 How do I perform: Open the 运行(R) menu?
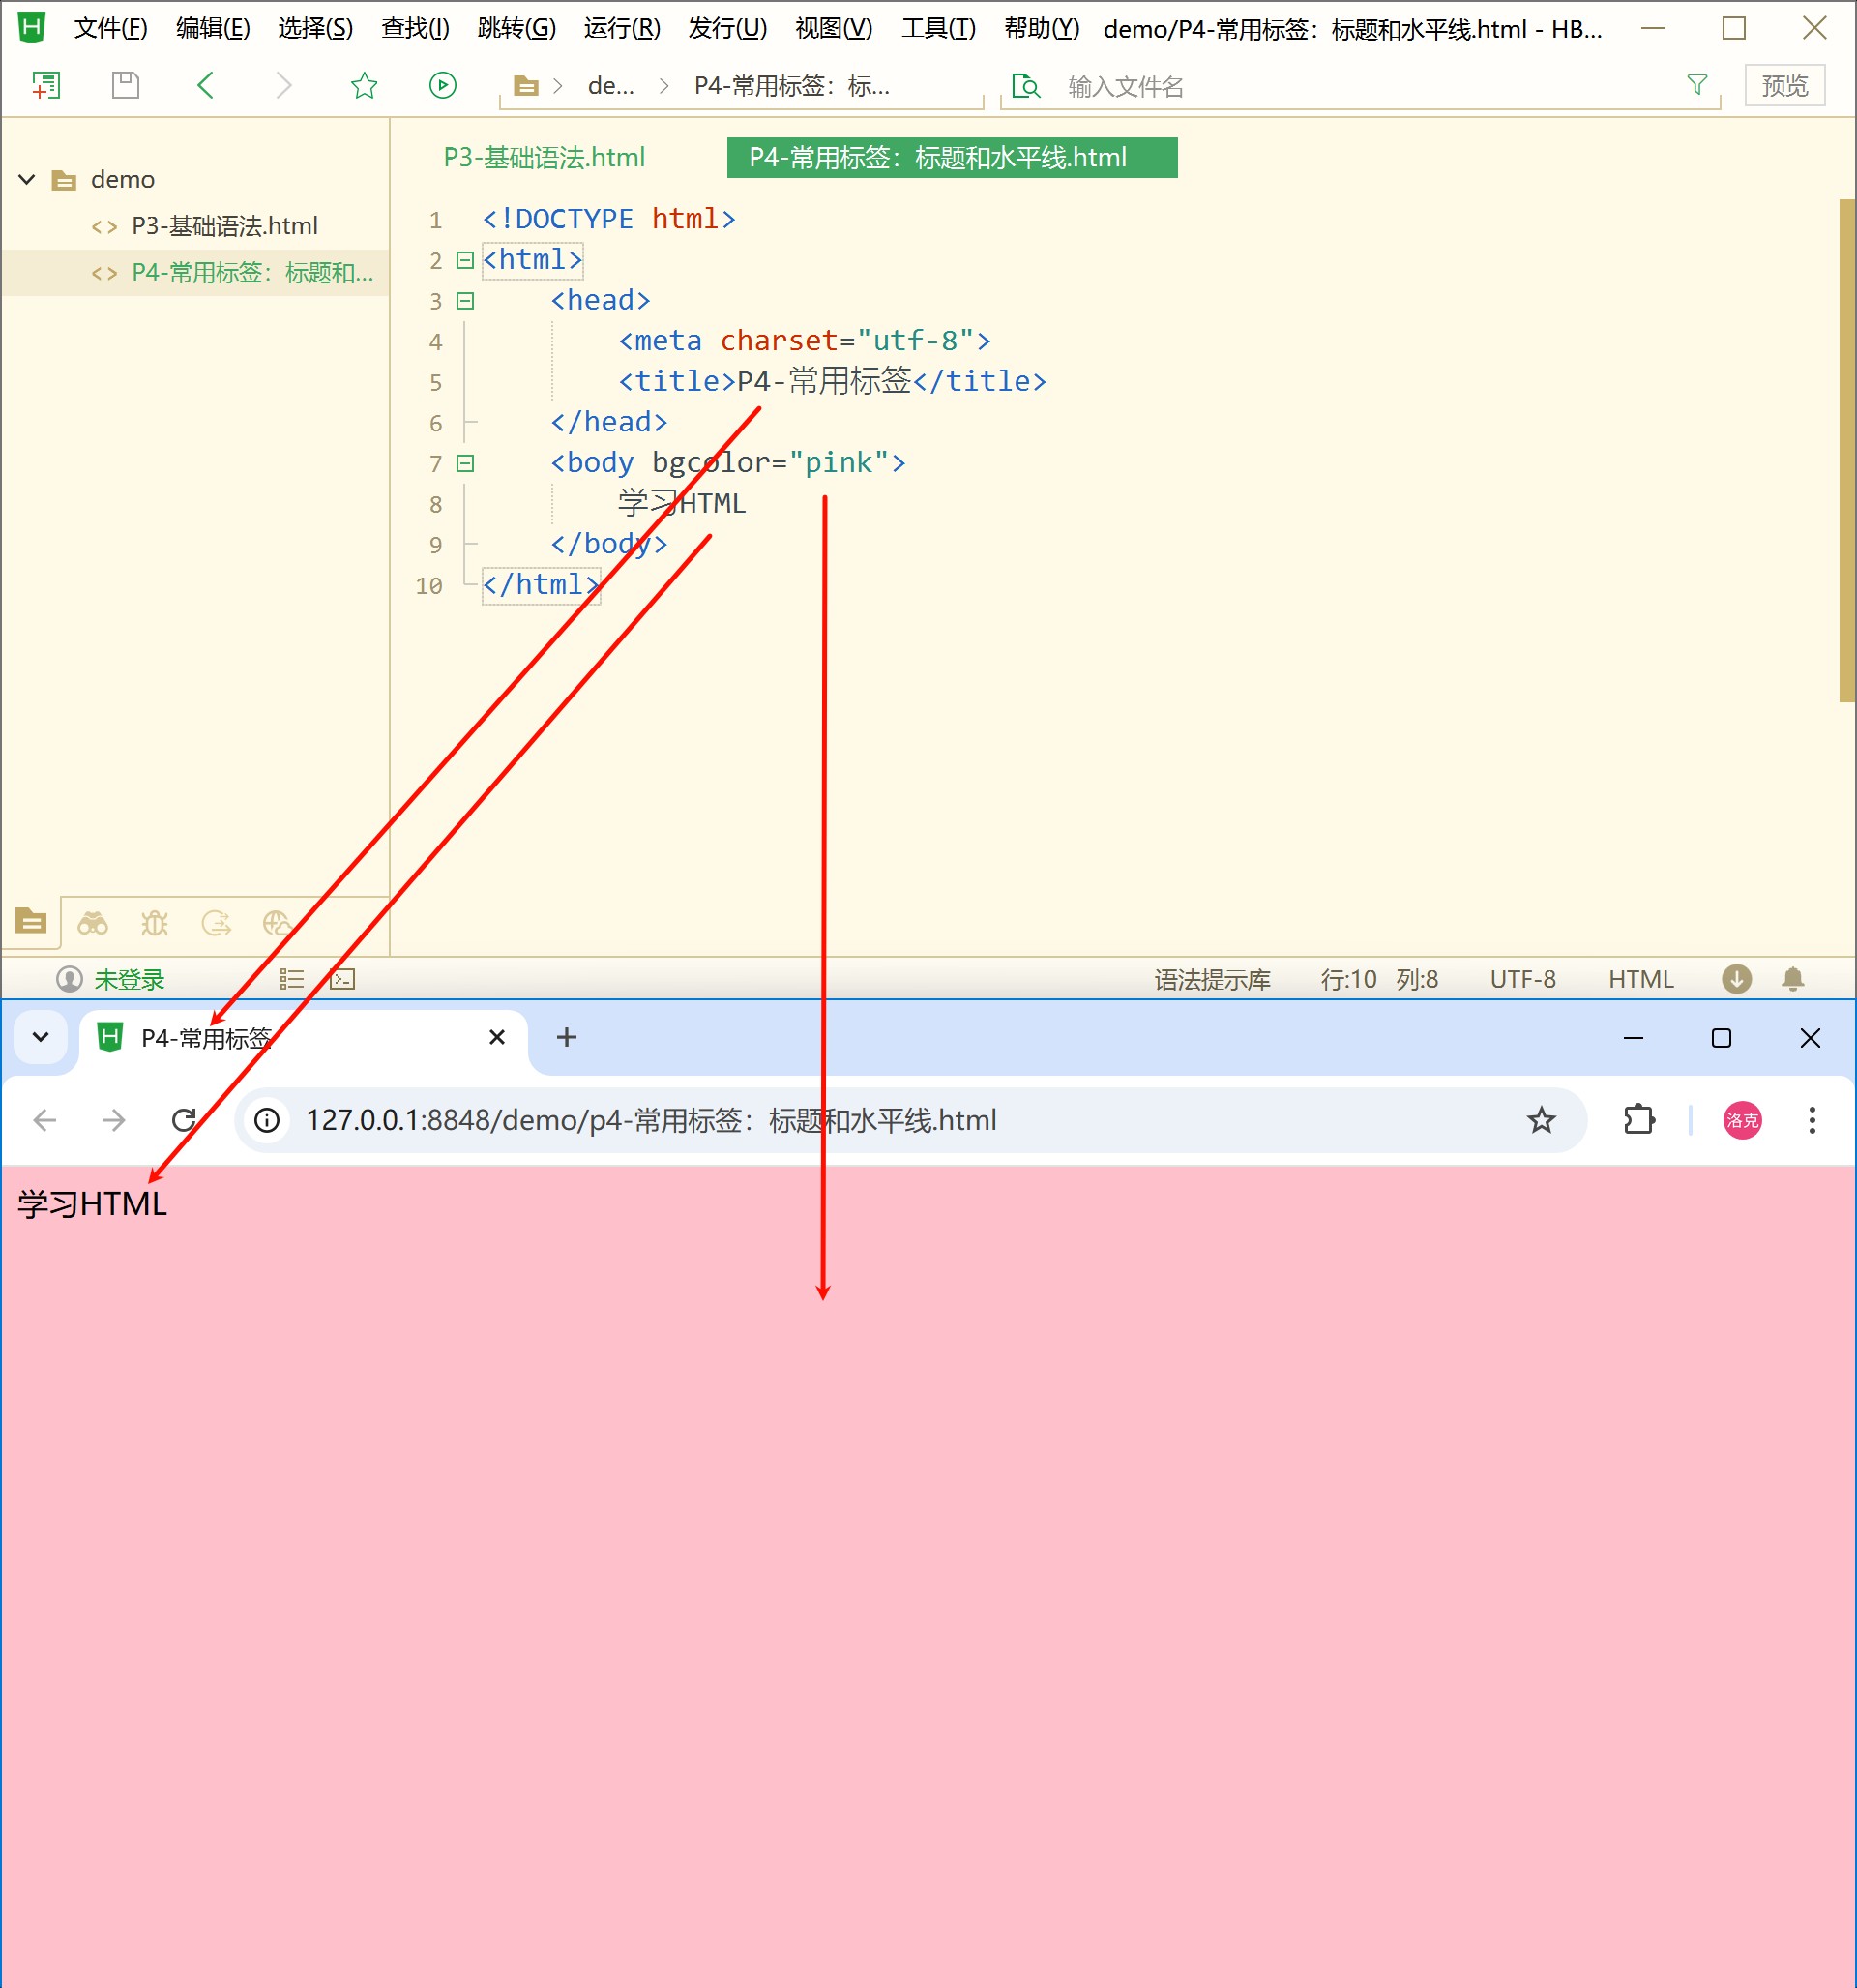pos(622,28)
